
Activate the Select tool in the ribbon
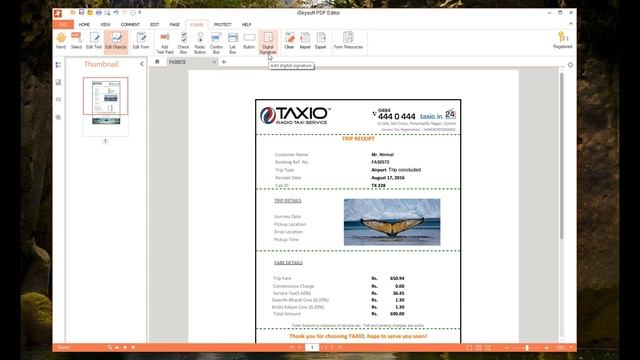[76, 41]
